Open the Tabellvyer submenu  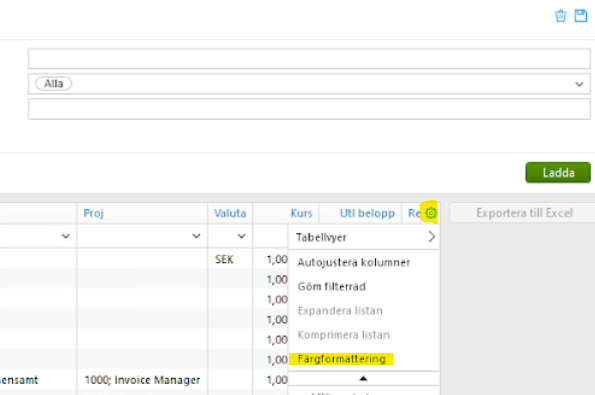(x=364, y=237)
